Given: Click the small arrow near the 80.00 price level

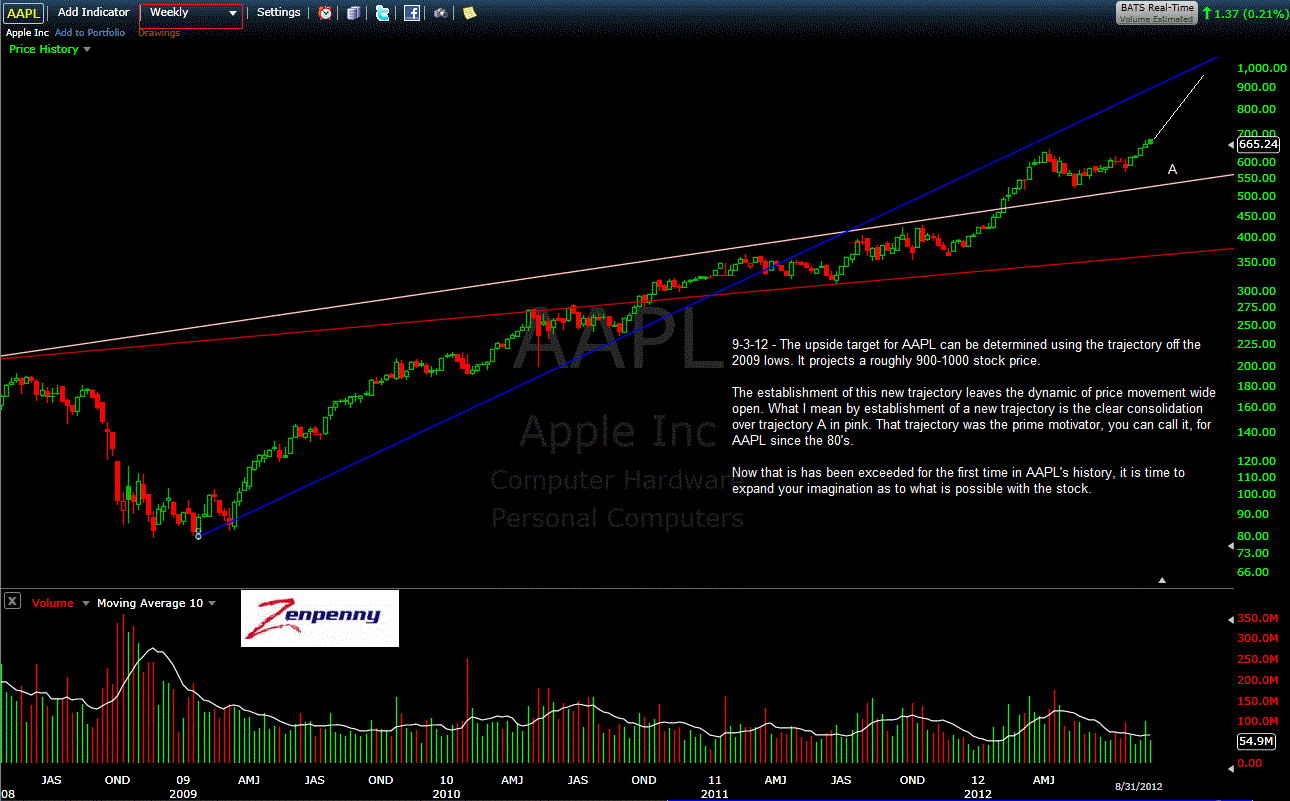Looking at the screenshot, I should pyautogui.click(x=1231, y=546).
